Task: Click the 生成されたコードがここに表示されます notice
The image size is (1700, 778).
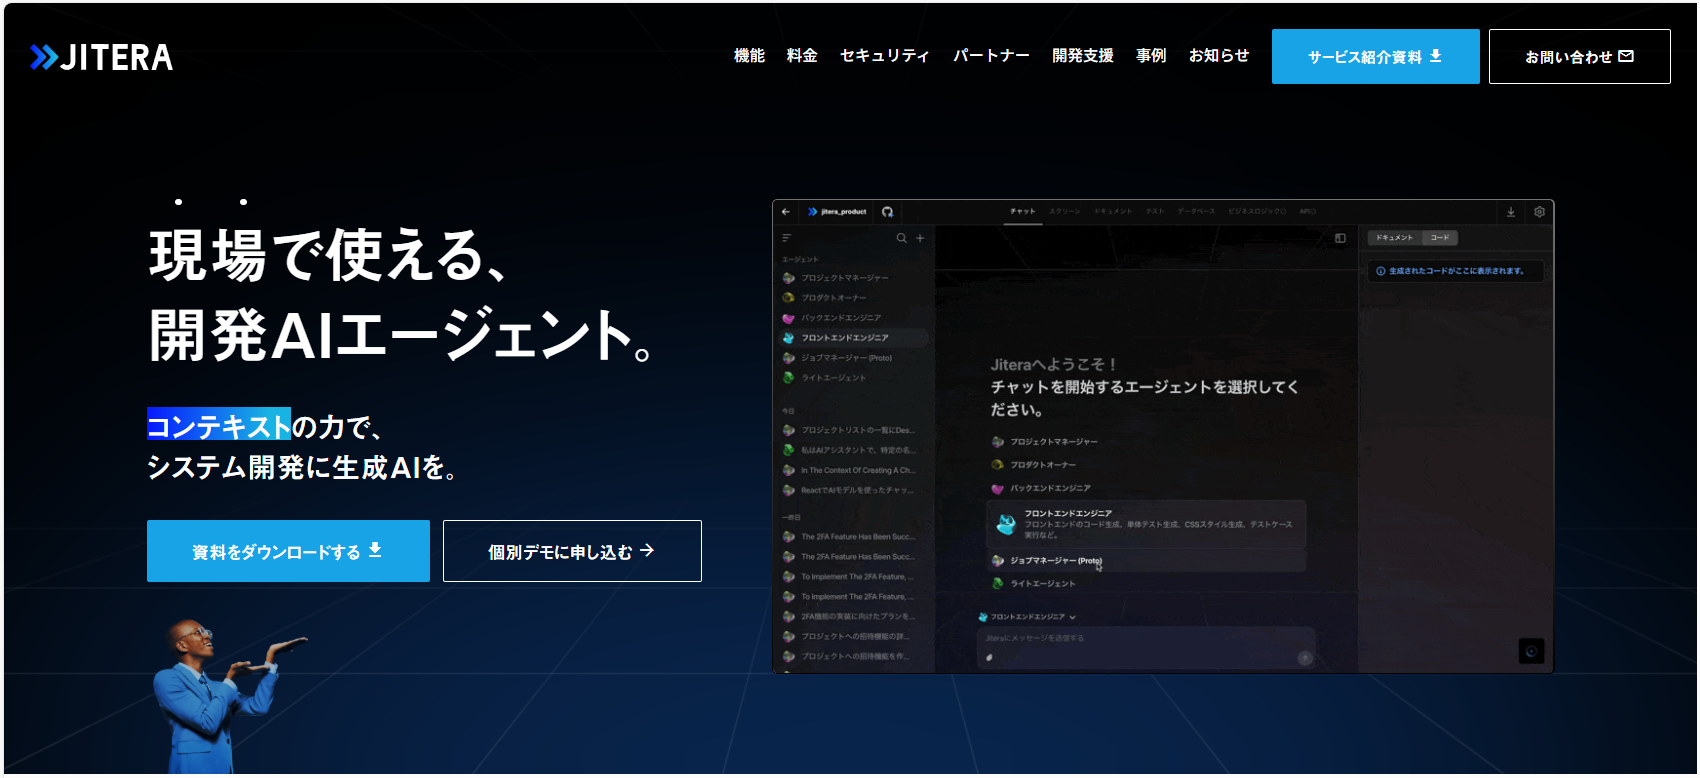Action: 1456,271
